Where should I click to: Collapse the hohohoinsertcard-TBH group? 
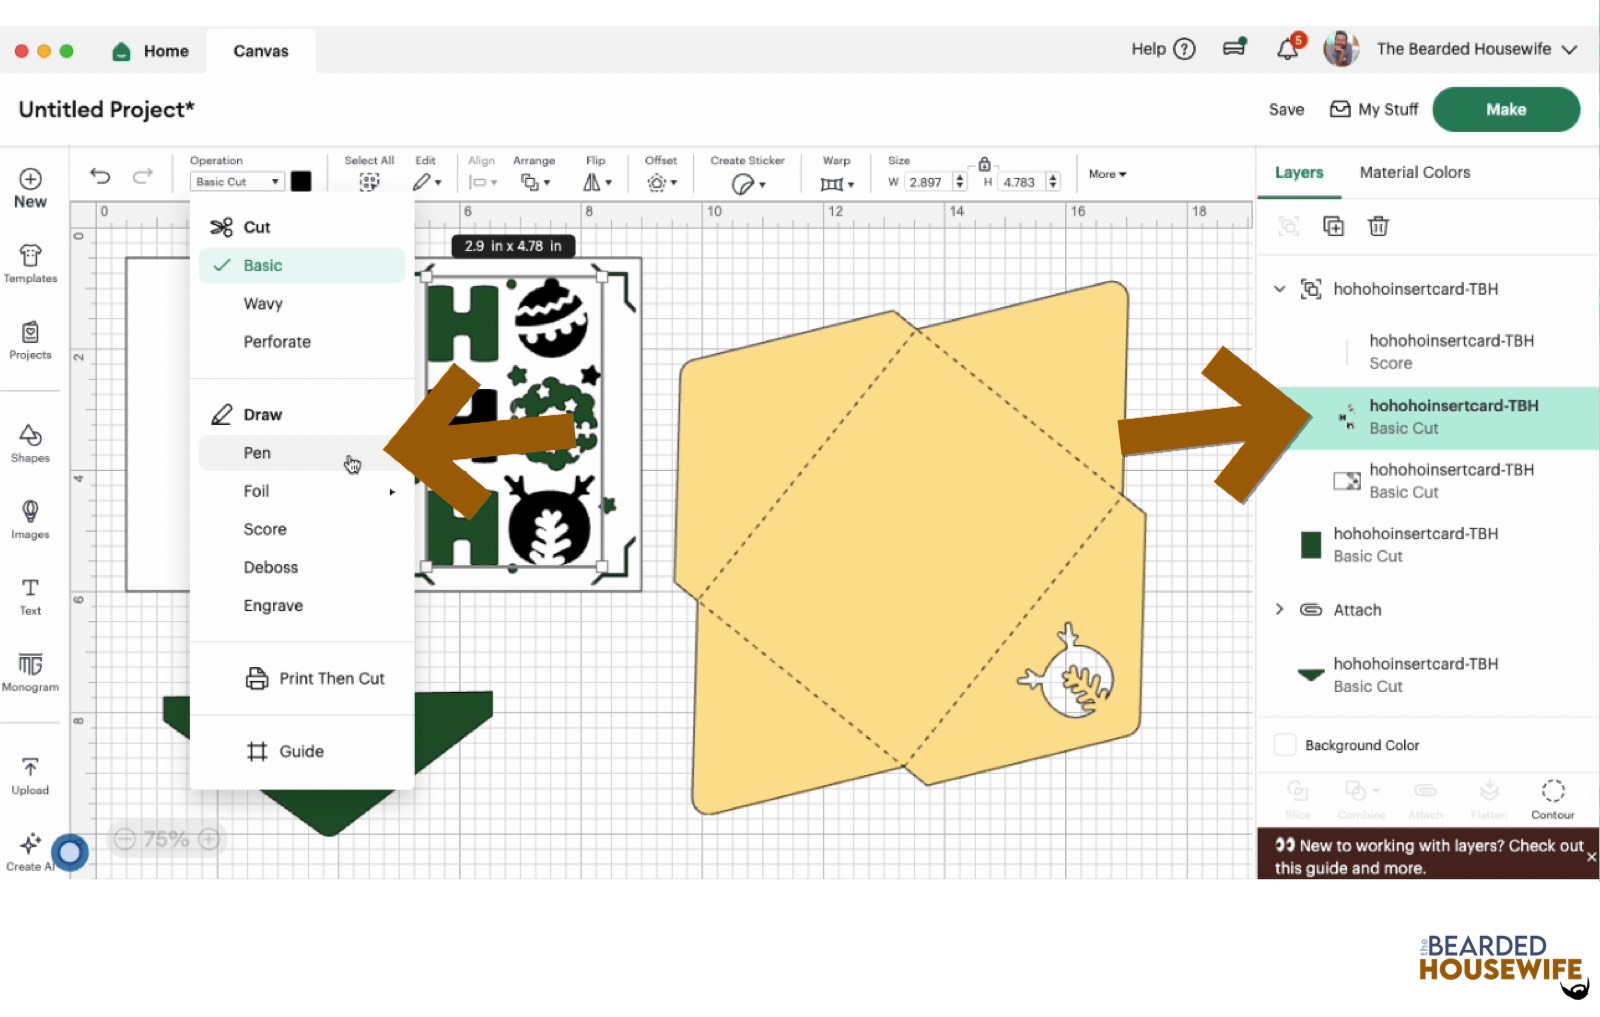[x=1279, y=289]
